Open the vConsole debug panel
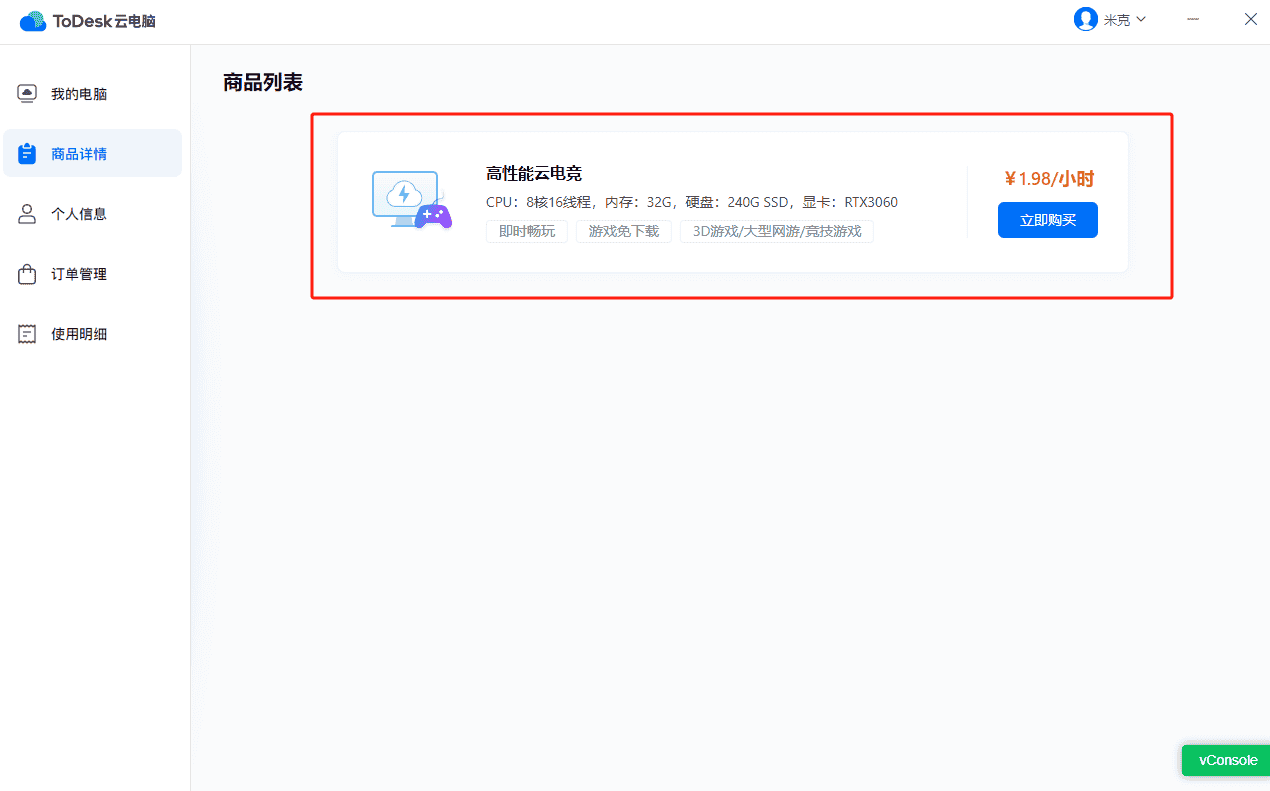The width and height of the screenshot is (1270, 791). click(1225, 760)
